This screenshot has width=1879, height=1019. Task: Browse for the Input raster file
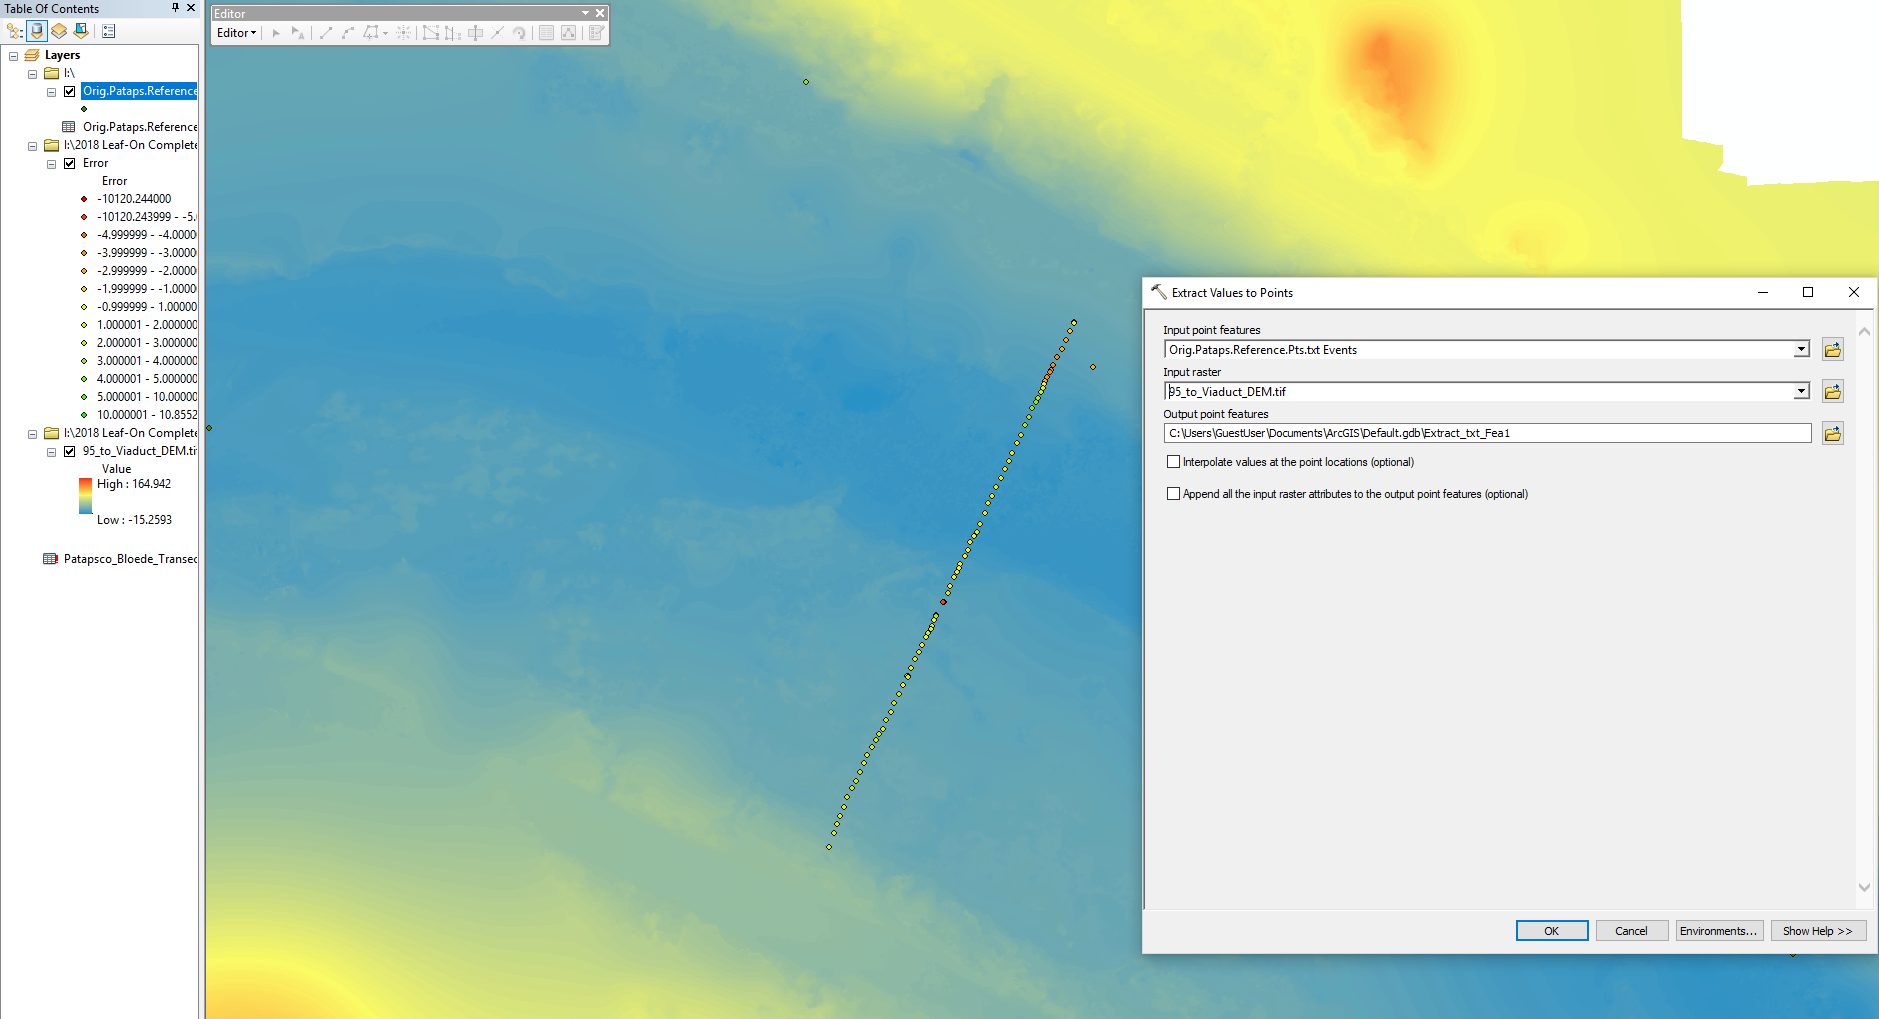click(x=1832, y=391)
